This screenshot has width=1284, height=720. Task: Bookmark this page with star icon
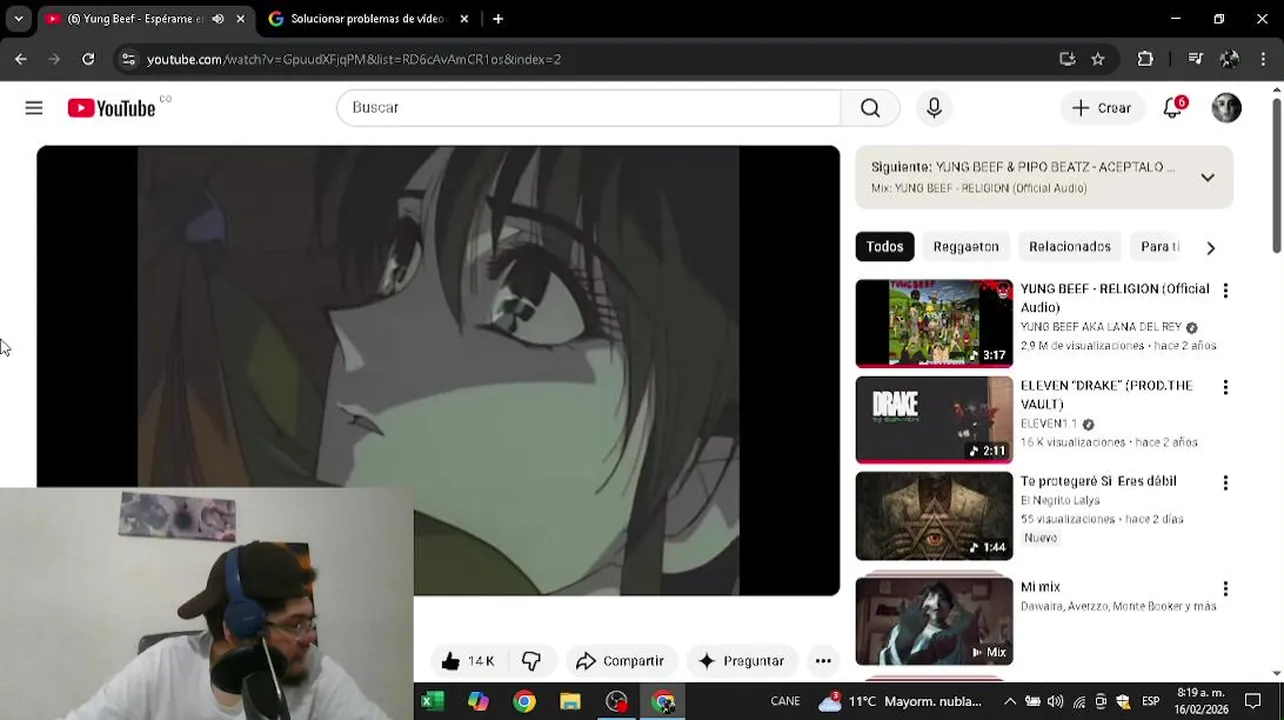1098,59
